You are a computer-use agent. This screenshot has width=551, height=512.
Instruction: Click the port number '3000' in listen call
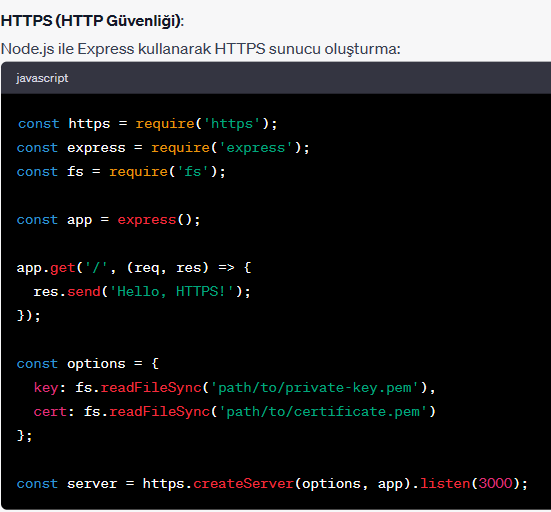(495, 484)
